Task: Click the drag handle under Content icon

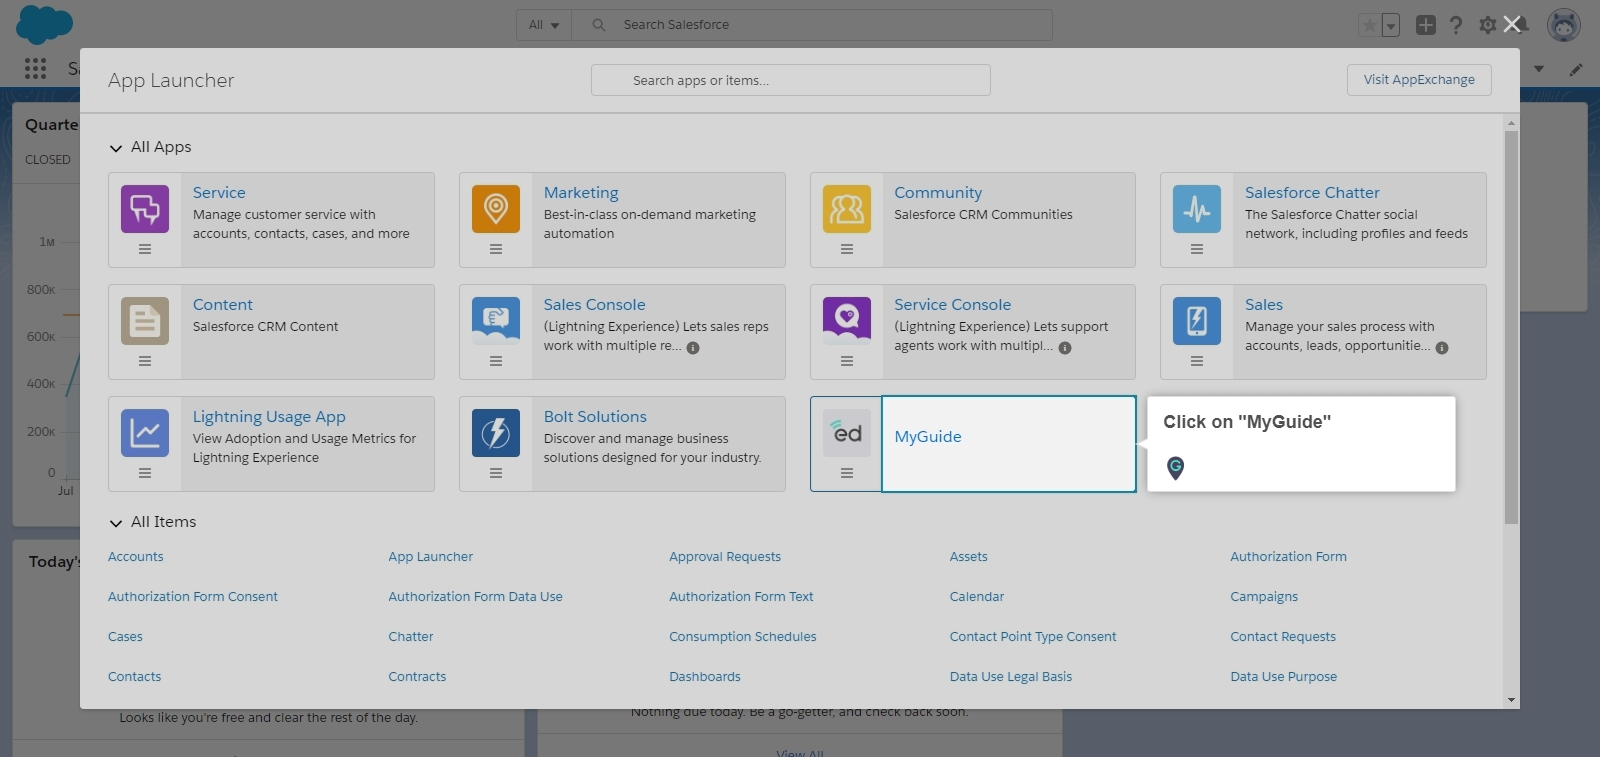Action: pos(145,361)
